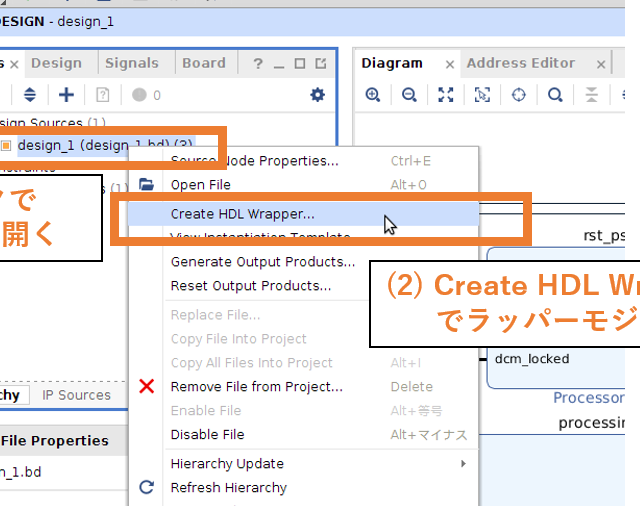Select Create HDL Wrapper menu item

point(242,213)
